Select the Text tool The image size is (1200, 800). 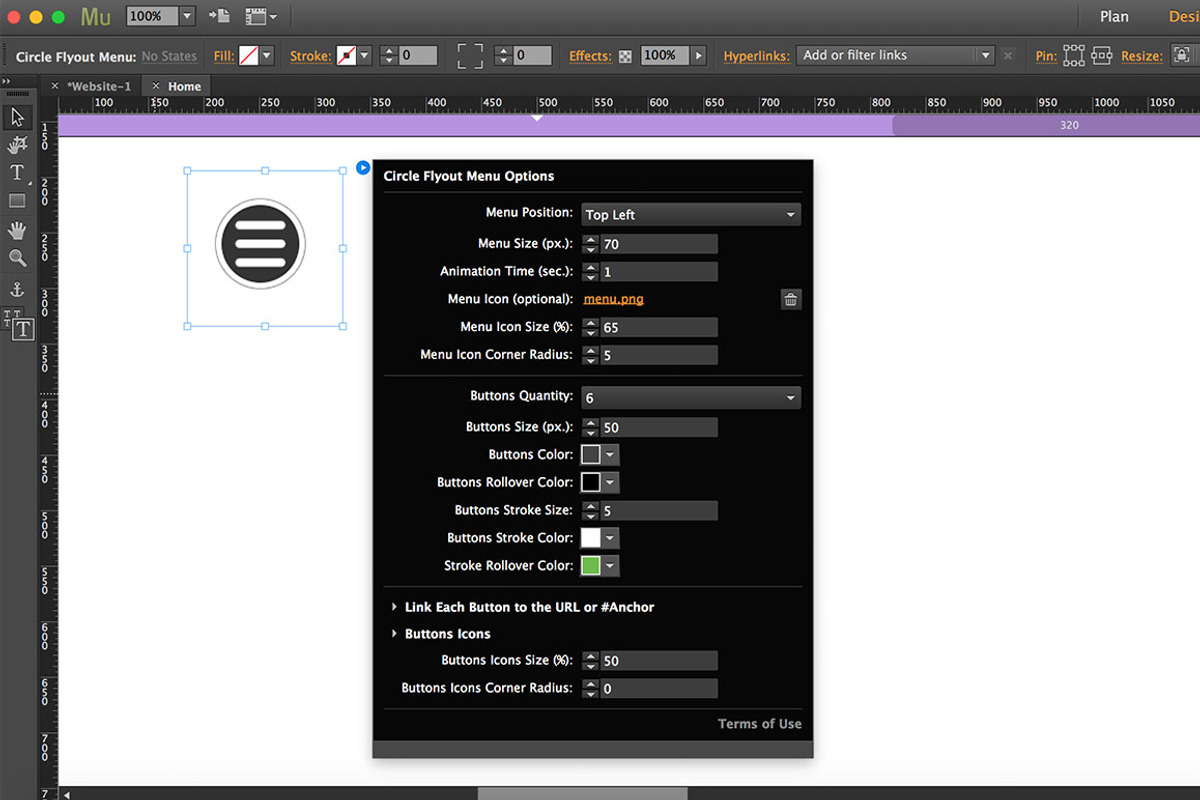pos(20,172)
